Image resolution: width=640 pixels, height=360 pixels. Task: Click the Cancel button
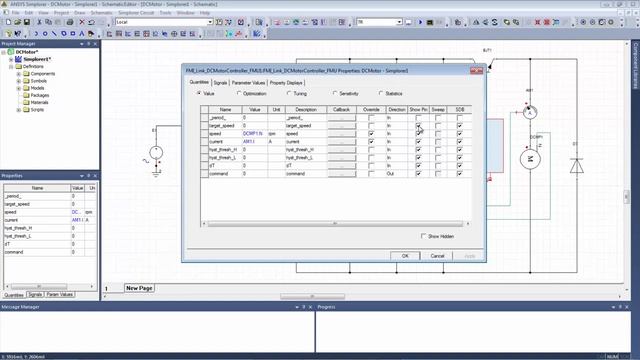(x=437, y=256)
